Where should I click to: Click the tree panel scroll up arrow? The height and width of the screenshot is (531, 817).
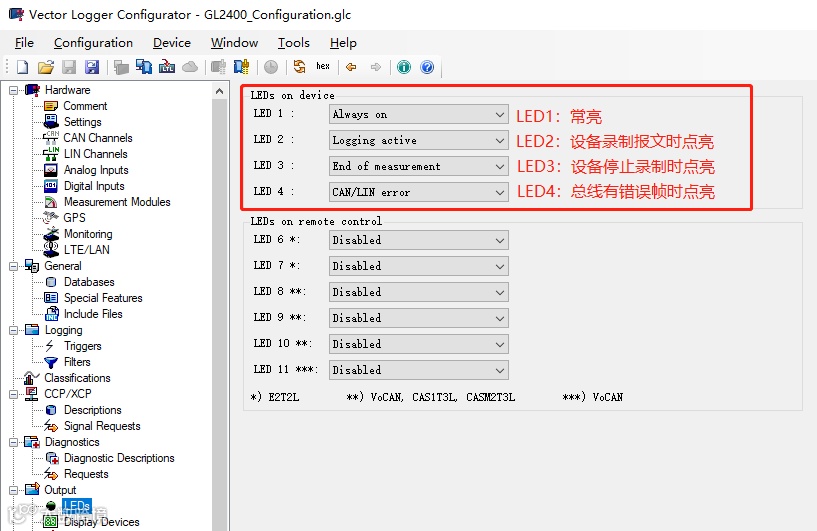click(220, 91)
